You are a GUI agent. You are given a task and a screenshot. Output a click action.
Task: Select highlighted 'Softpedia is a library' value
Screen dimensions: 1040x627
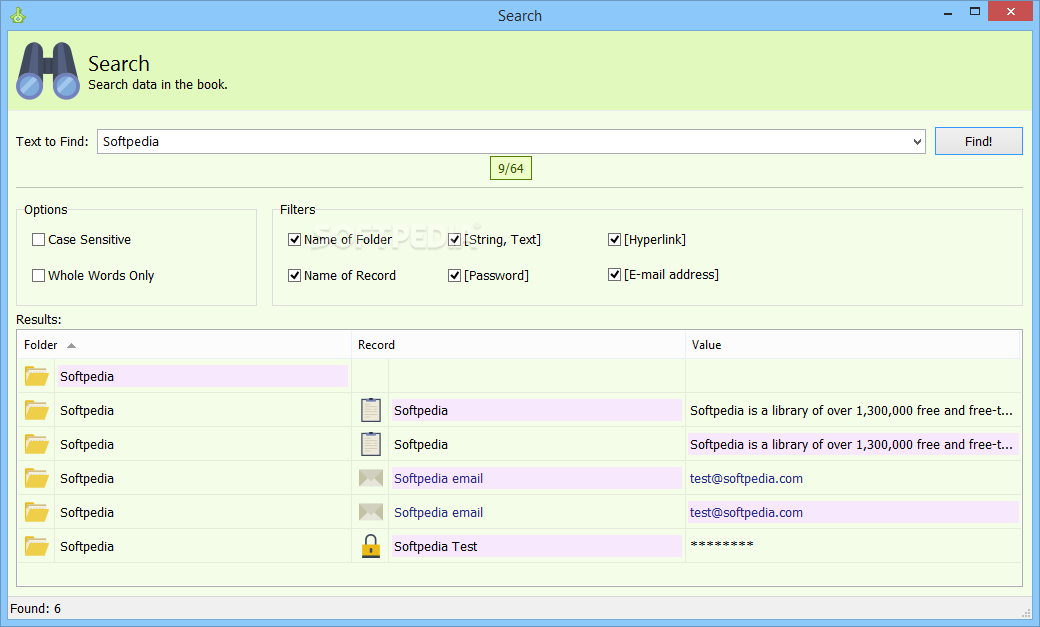click(x=853, y=444)
